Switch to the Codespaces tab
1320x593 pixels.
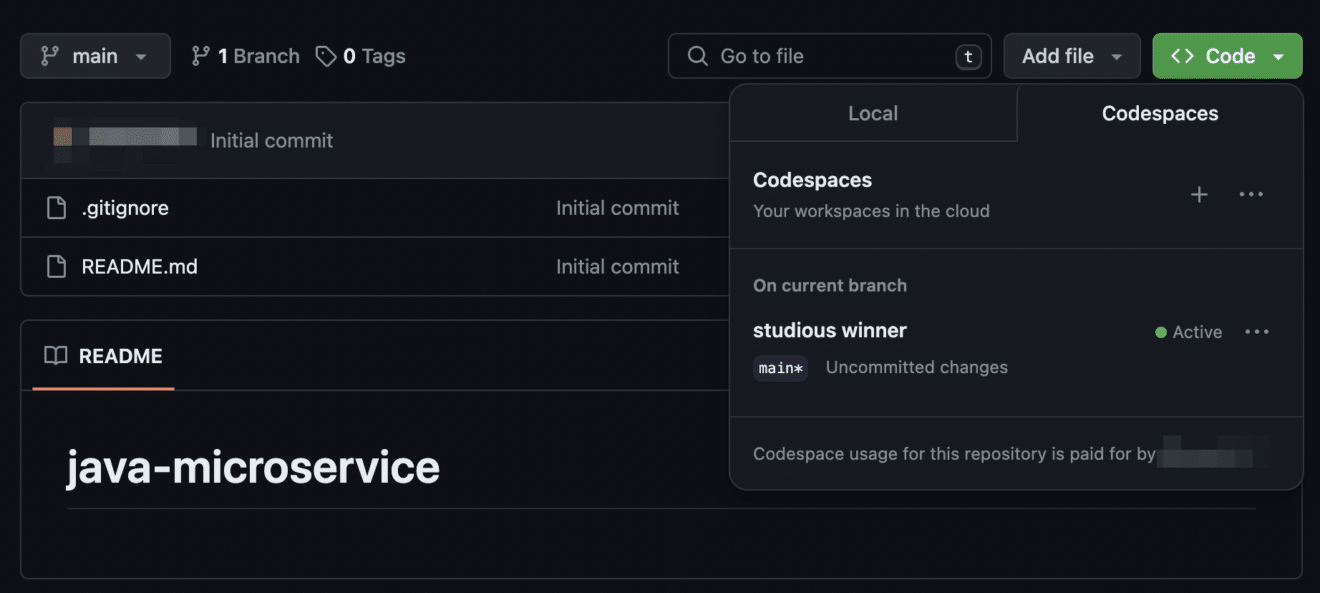click(1159, 113)
